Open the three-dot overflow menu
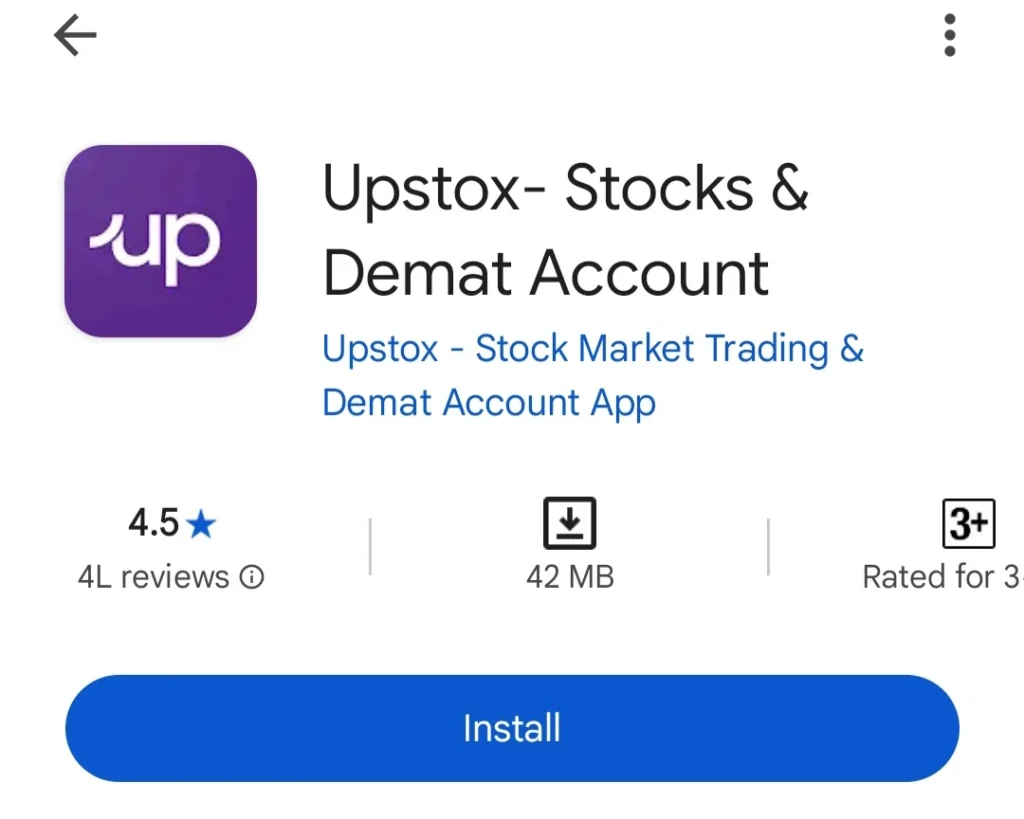This screenshot has height=819, width=1024. point(948,36)
